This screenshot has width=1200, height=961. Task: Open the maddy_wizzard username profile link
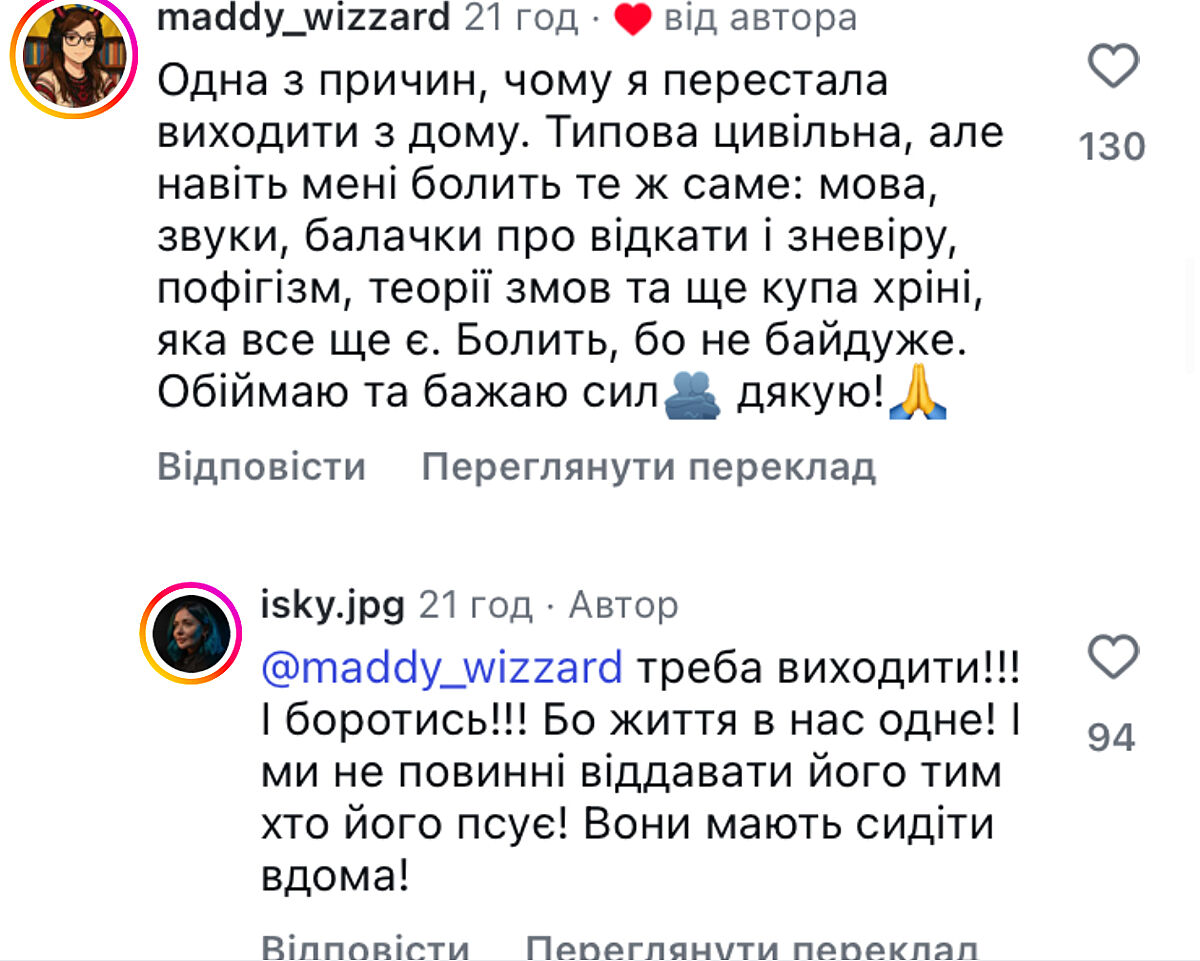304,17
